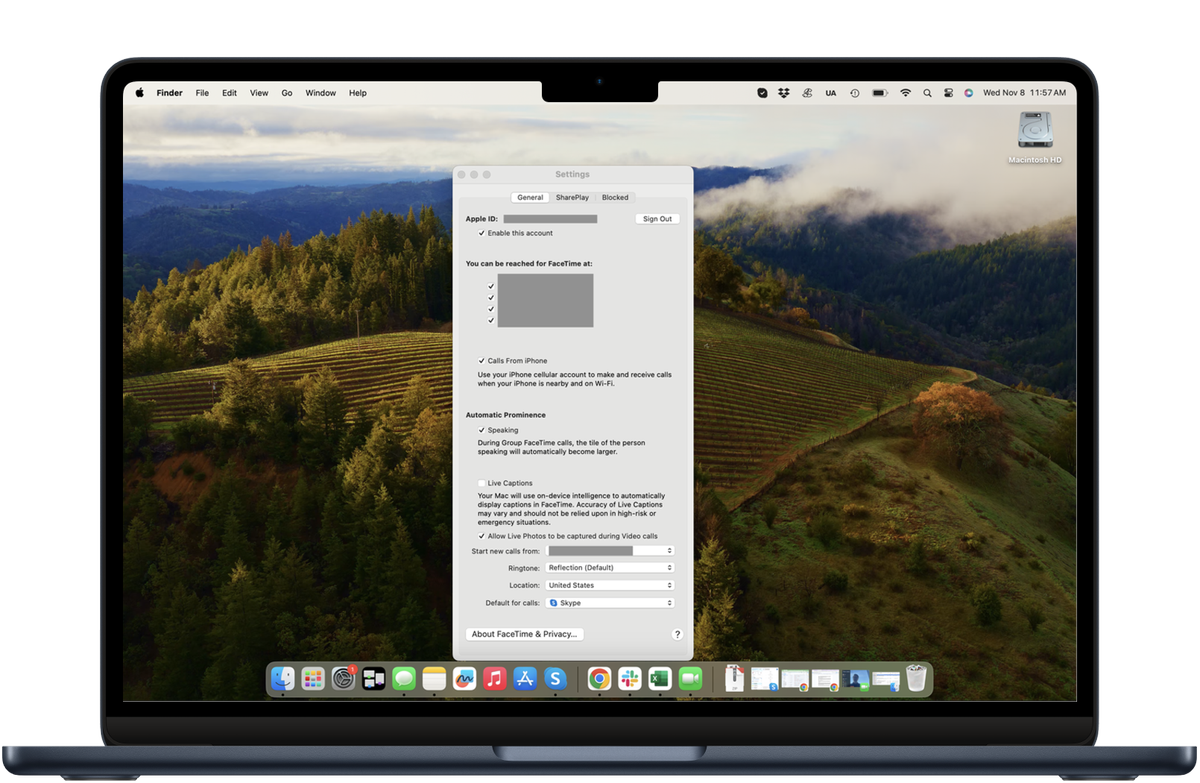Open Slack from the Dock
Viewport: 1200px width, 783px height.
tap(630, 678)
